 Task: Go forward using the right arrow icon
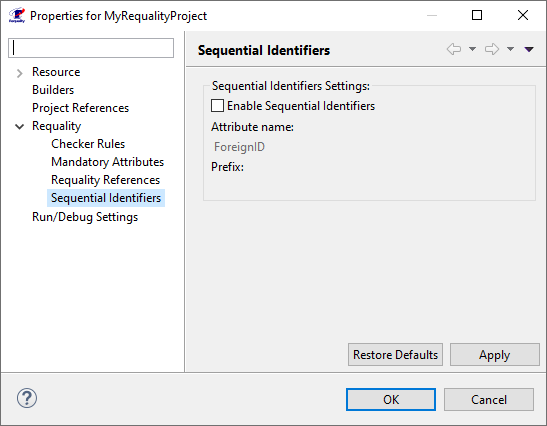pos(492,49)
